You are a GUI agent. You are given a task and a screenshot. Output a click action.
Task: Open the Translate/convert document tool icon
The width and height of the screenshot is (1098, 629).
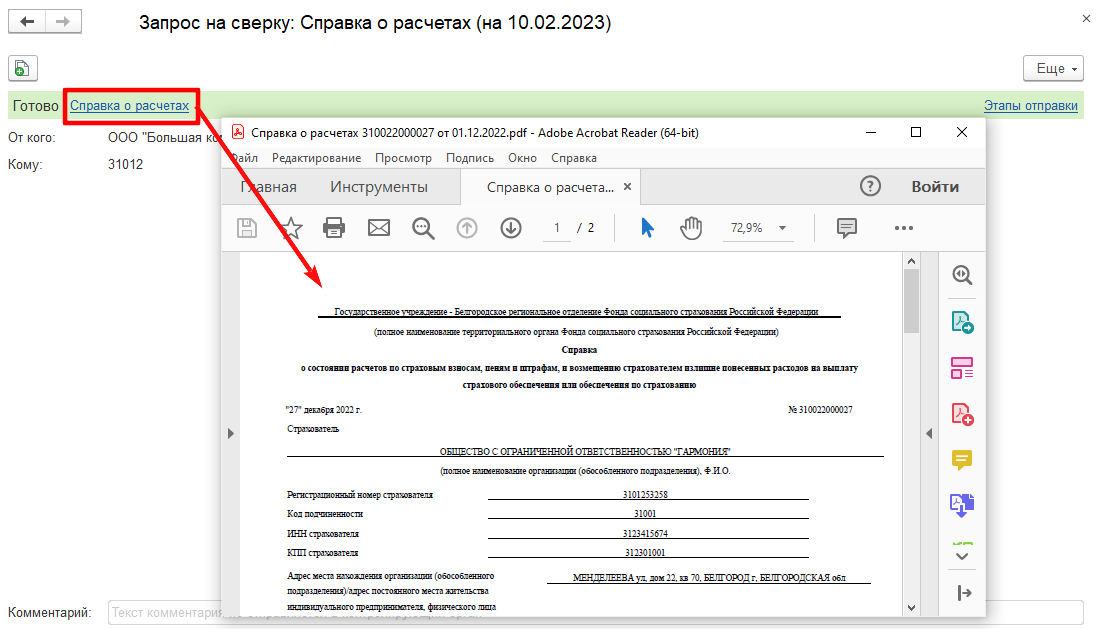962,505
